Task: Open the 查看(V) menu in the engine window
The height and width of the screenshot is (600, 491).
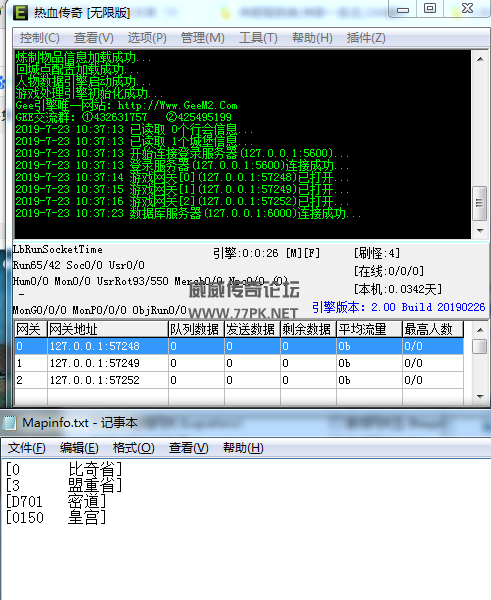Action: point(94,38)
